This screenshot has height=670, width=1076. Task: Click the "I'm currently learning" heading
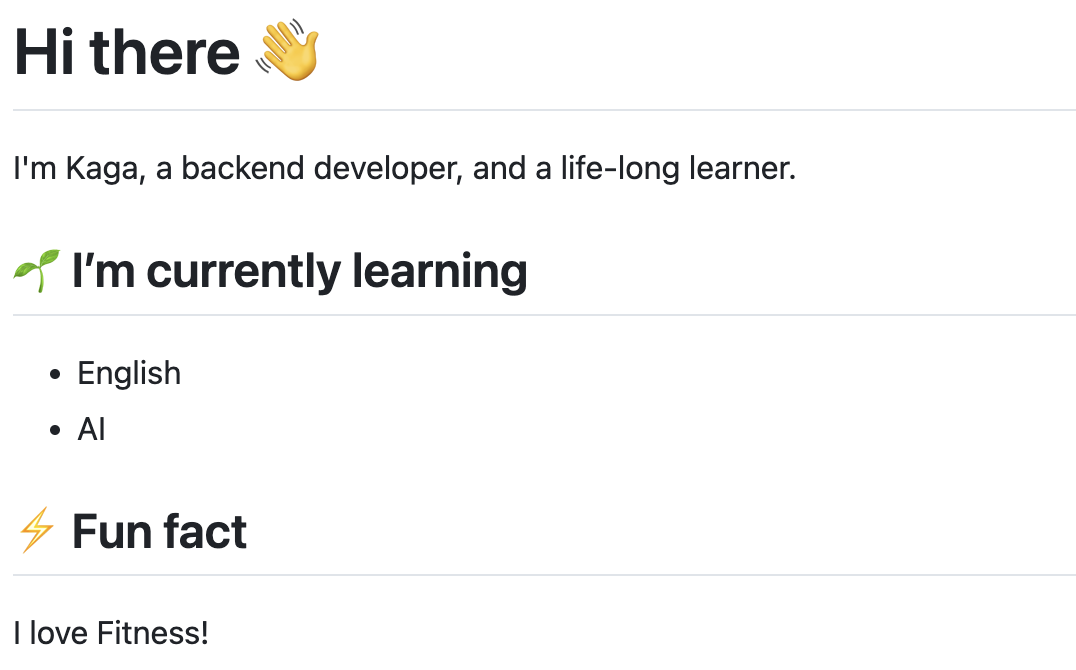point(300,272)
